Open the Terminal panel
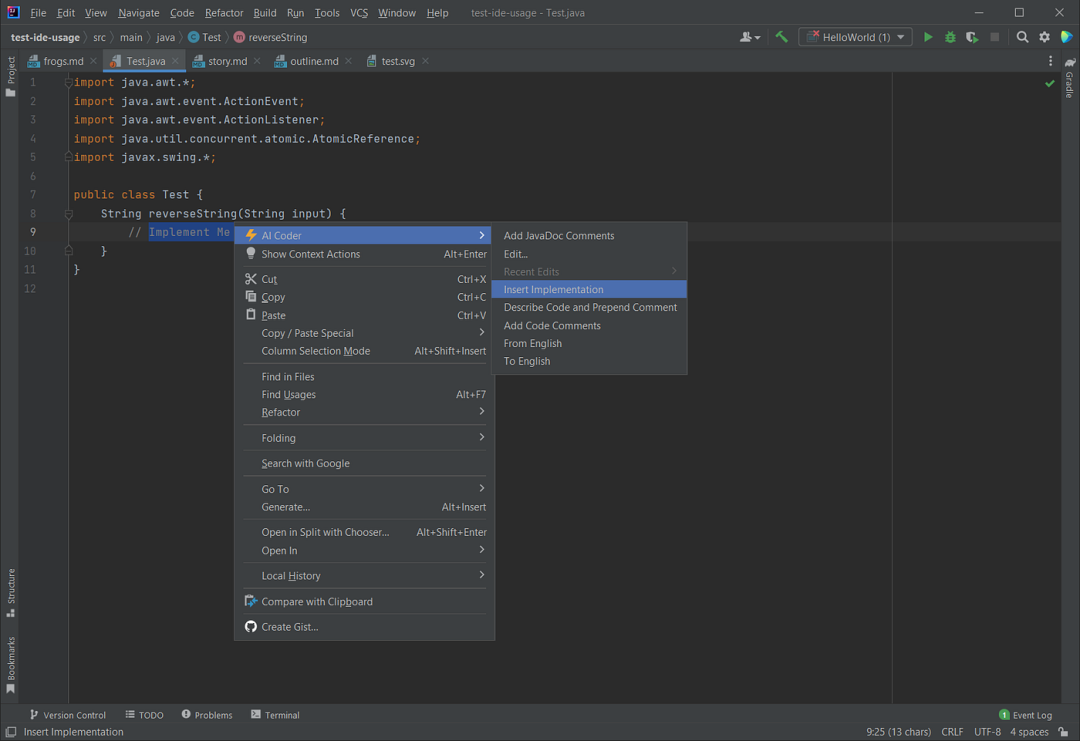The image size is (1080, 741). [275, 714]
